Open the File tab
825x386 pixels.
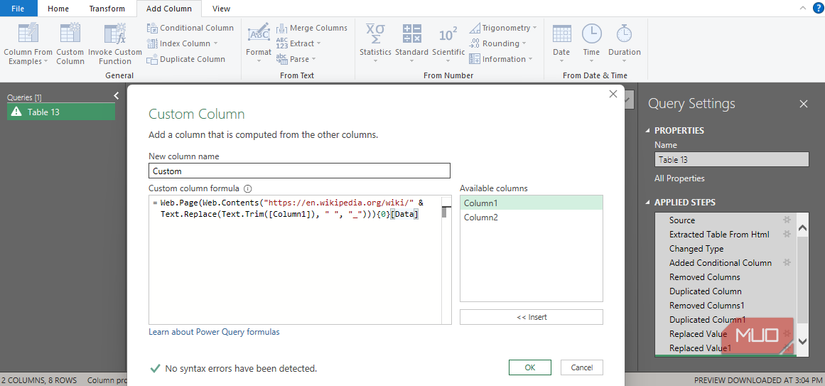(18, 8)
